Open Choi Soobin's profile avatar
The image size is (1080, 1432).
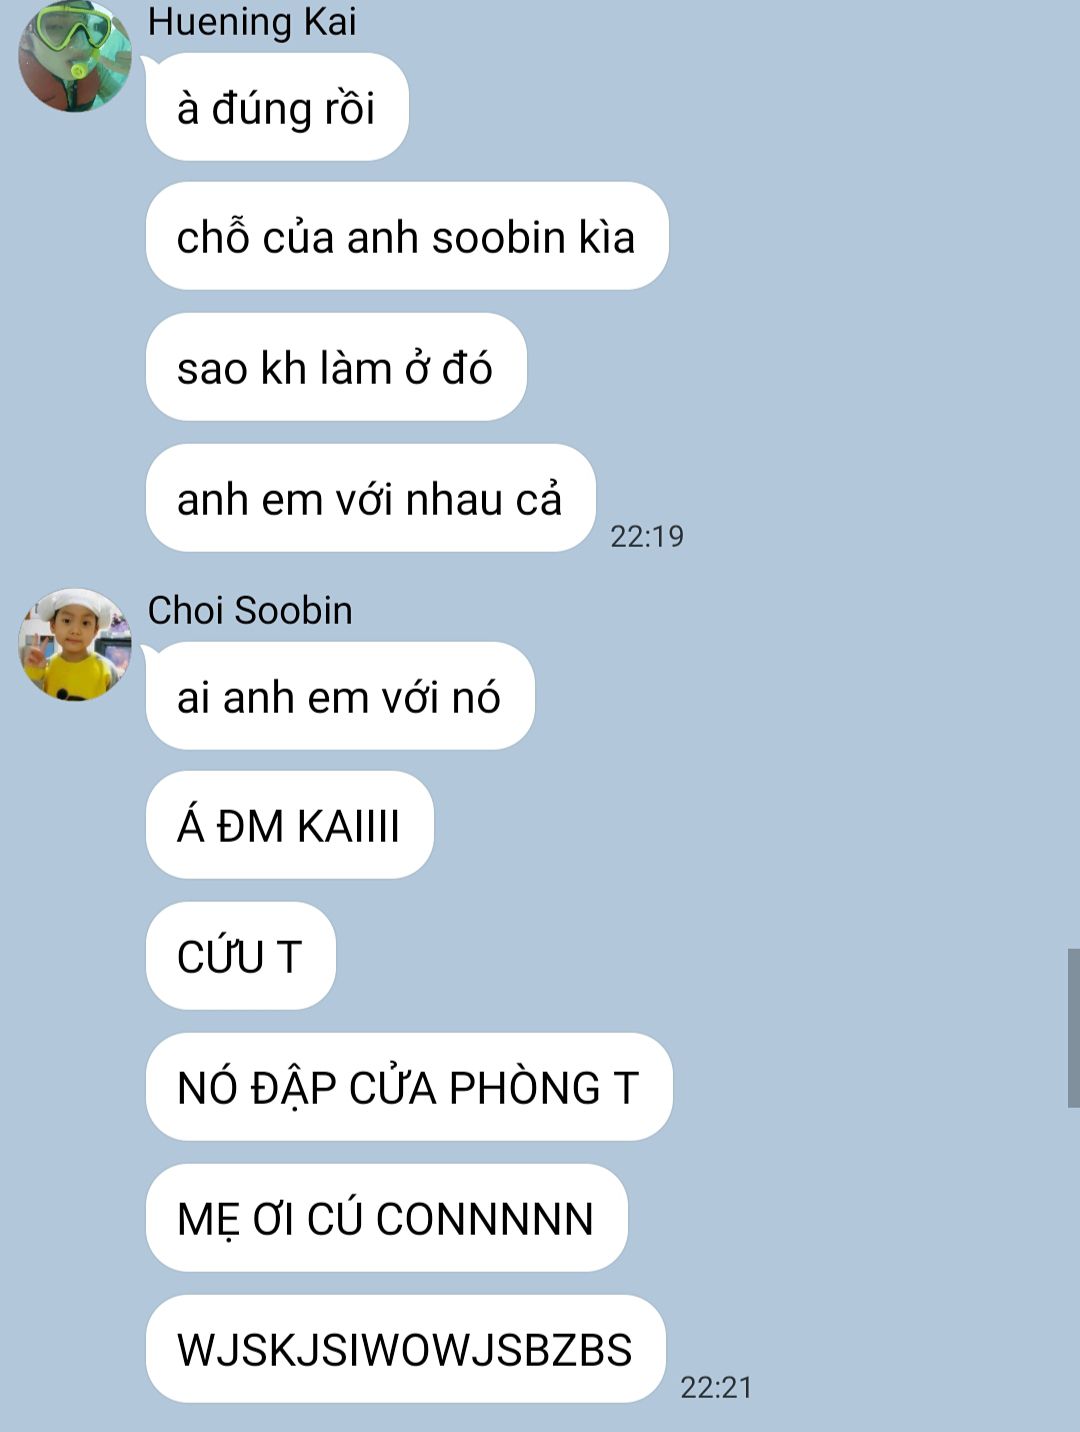coord(75,644)
